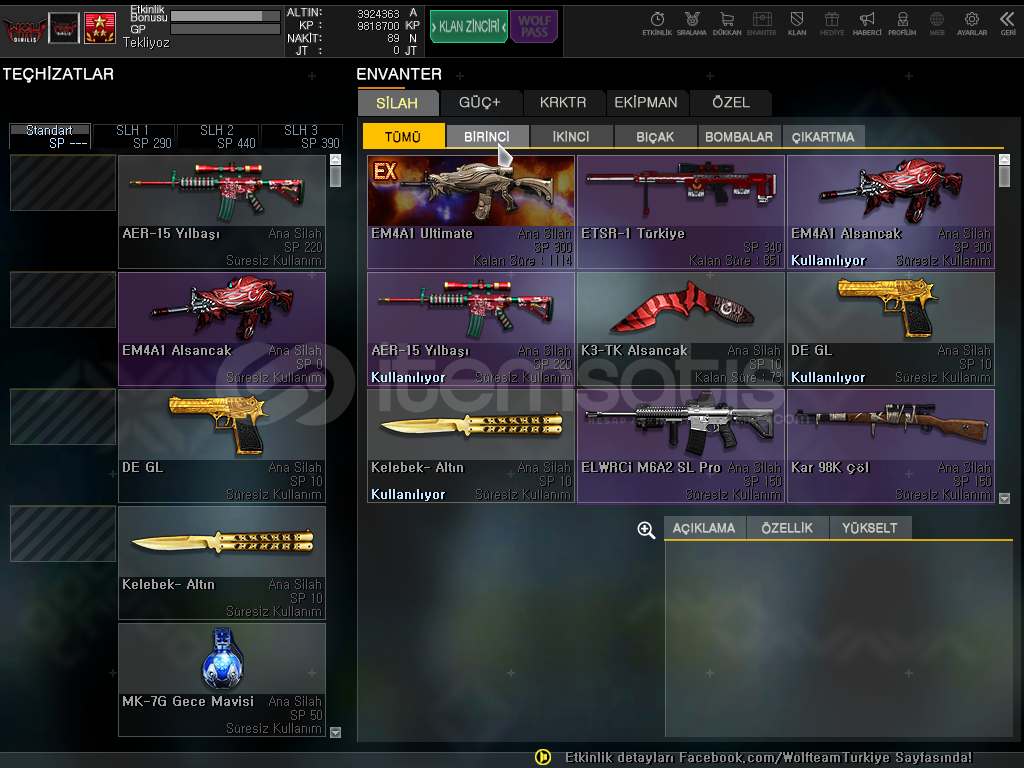
Task: Open the Sıralama ranking icon
Action: (692, 23)
